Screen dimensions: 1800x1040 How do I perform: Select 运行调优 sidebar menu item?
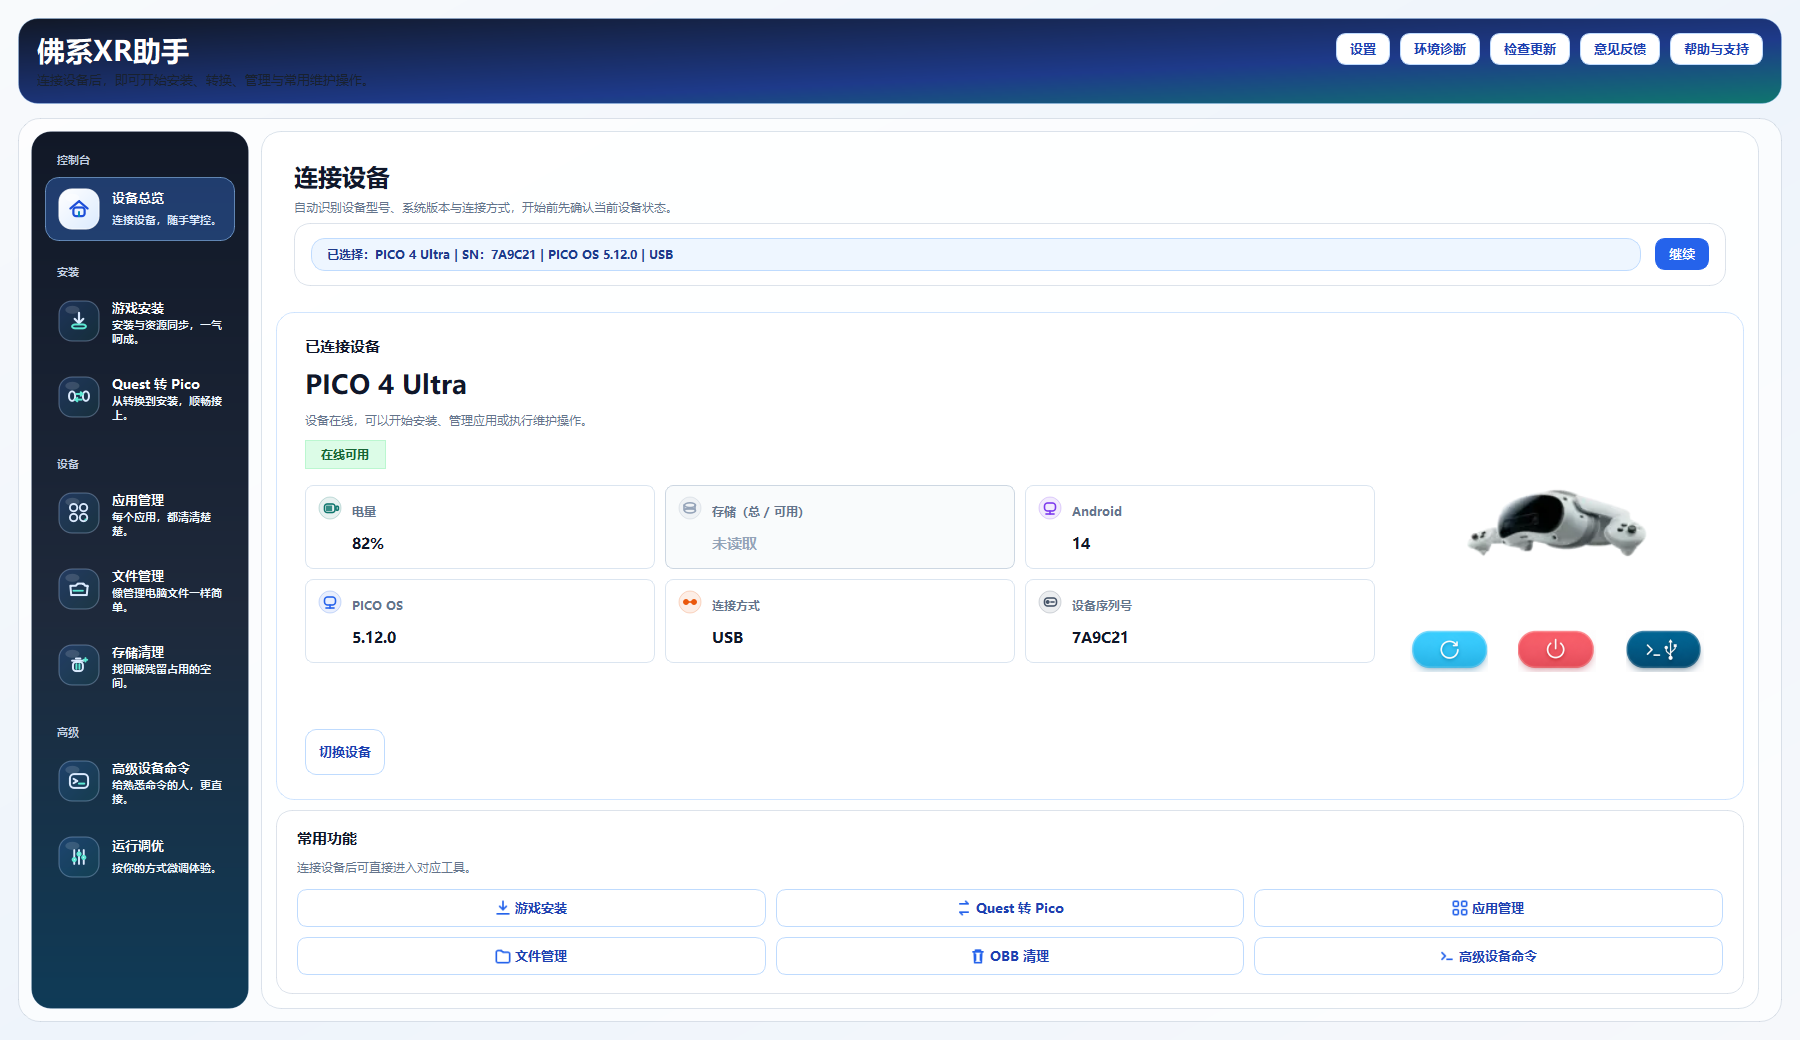tap(140, 857)
